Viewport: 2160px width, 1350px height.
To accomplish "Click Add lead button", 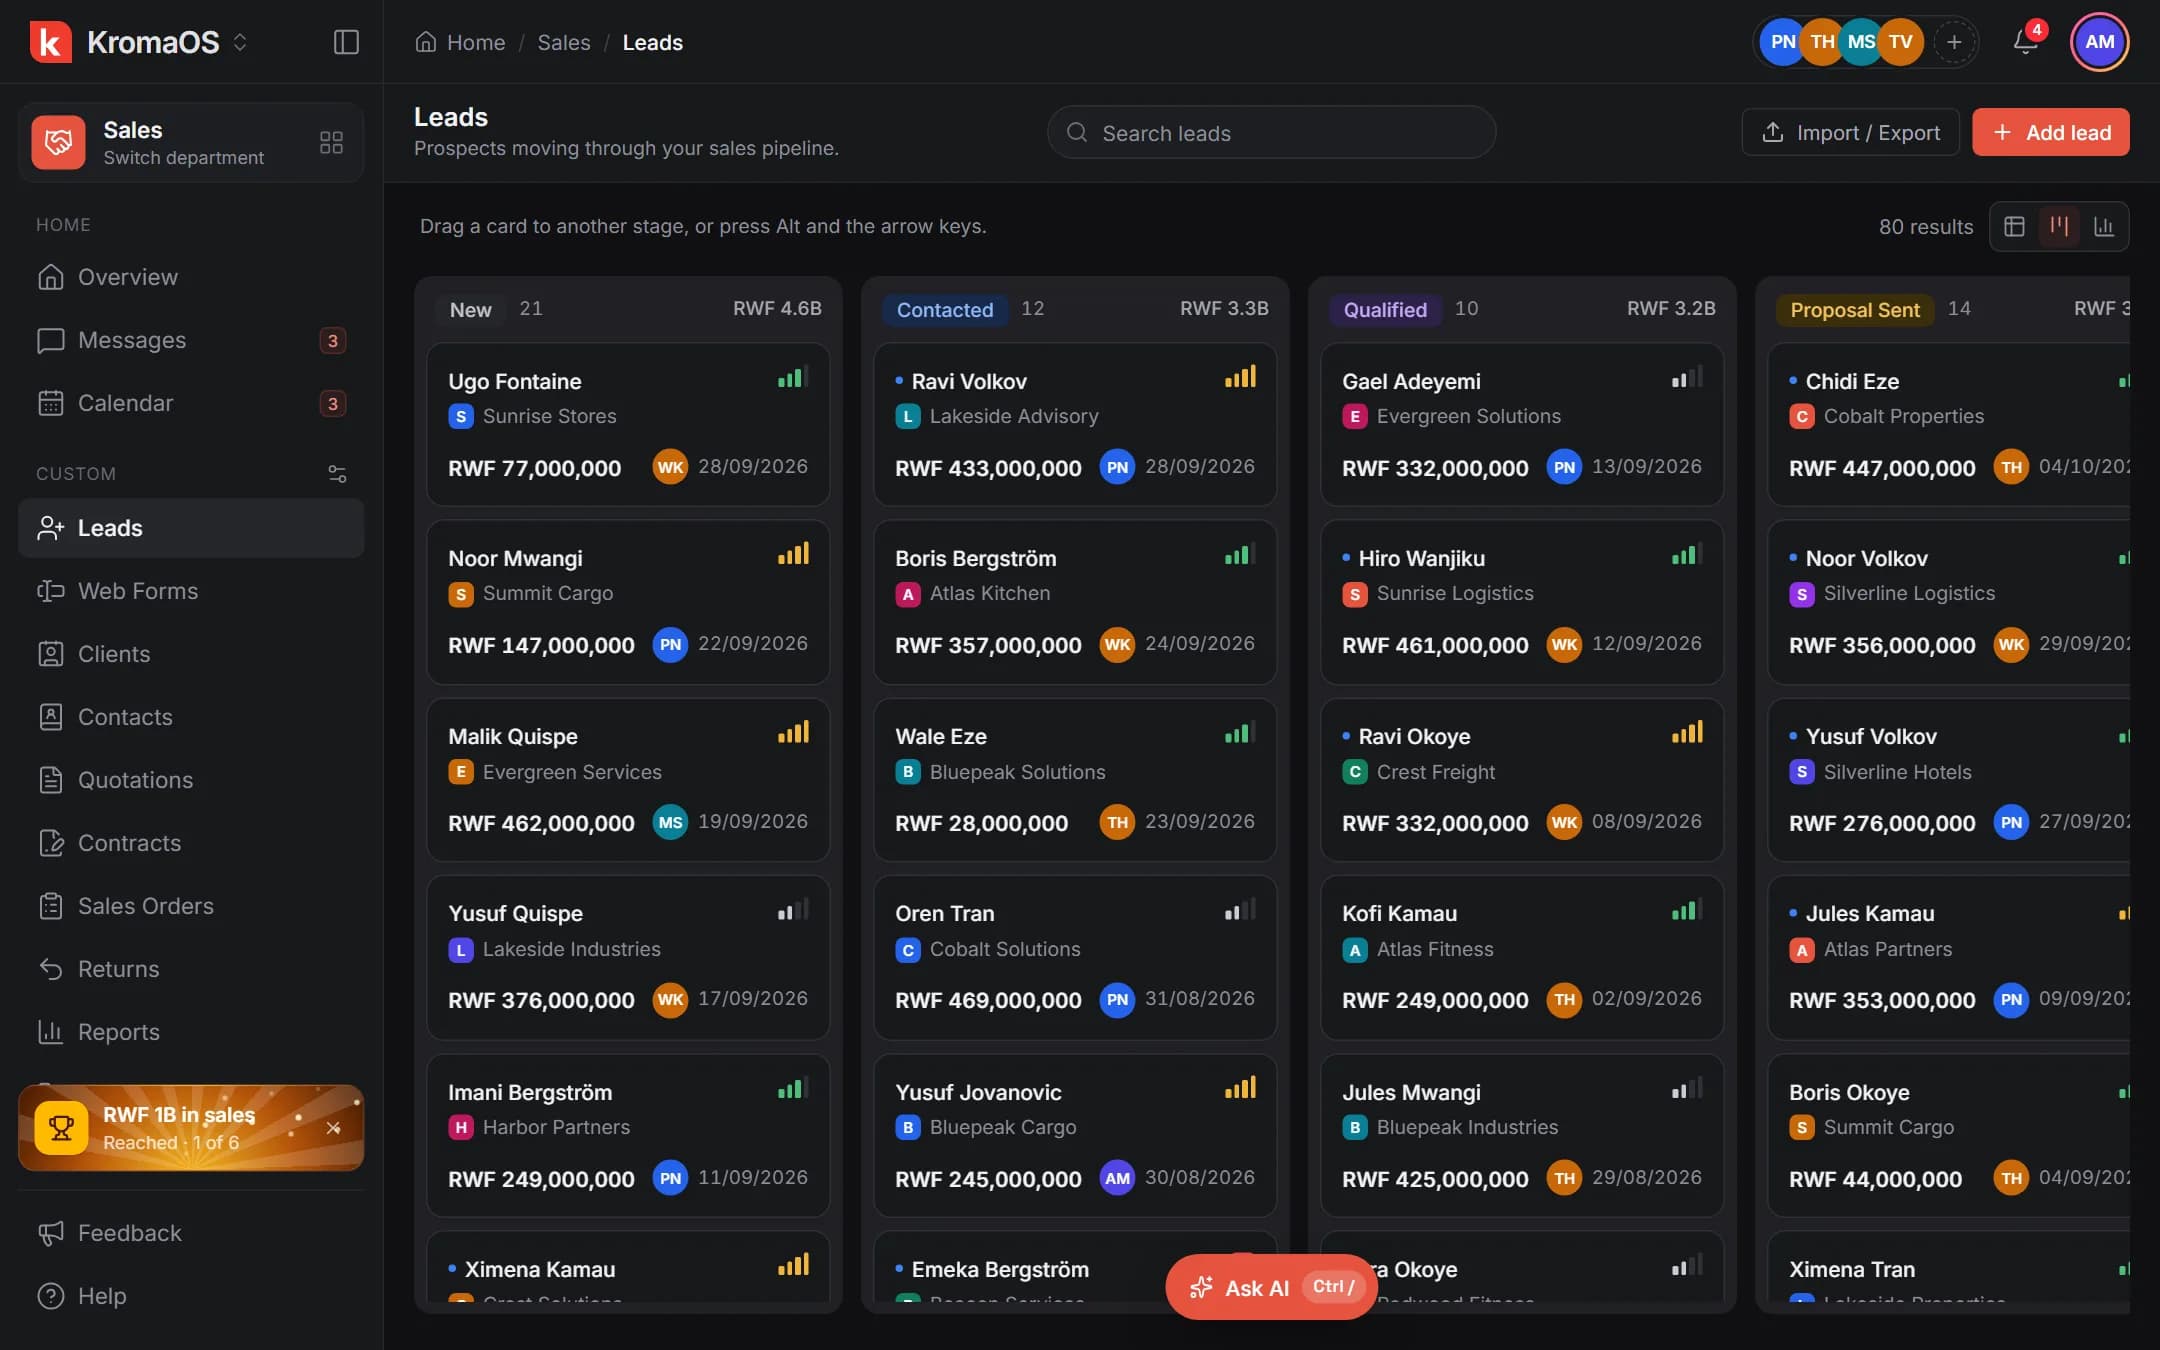I will pos(2050,132).
